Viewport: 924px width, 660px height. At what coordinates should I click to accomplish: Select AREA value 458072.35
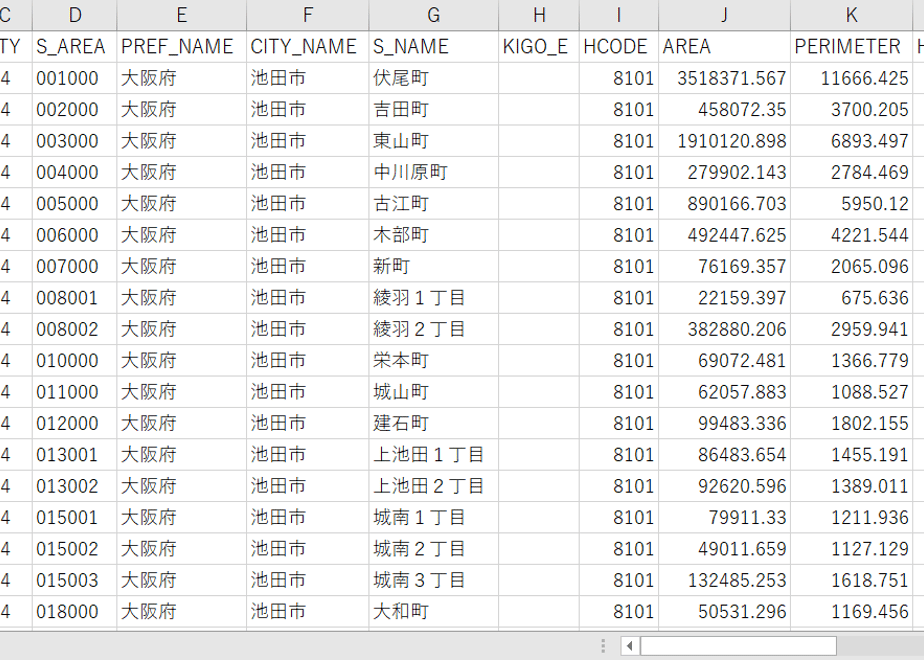(724, 110)
